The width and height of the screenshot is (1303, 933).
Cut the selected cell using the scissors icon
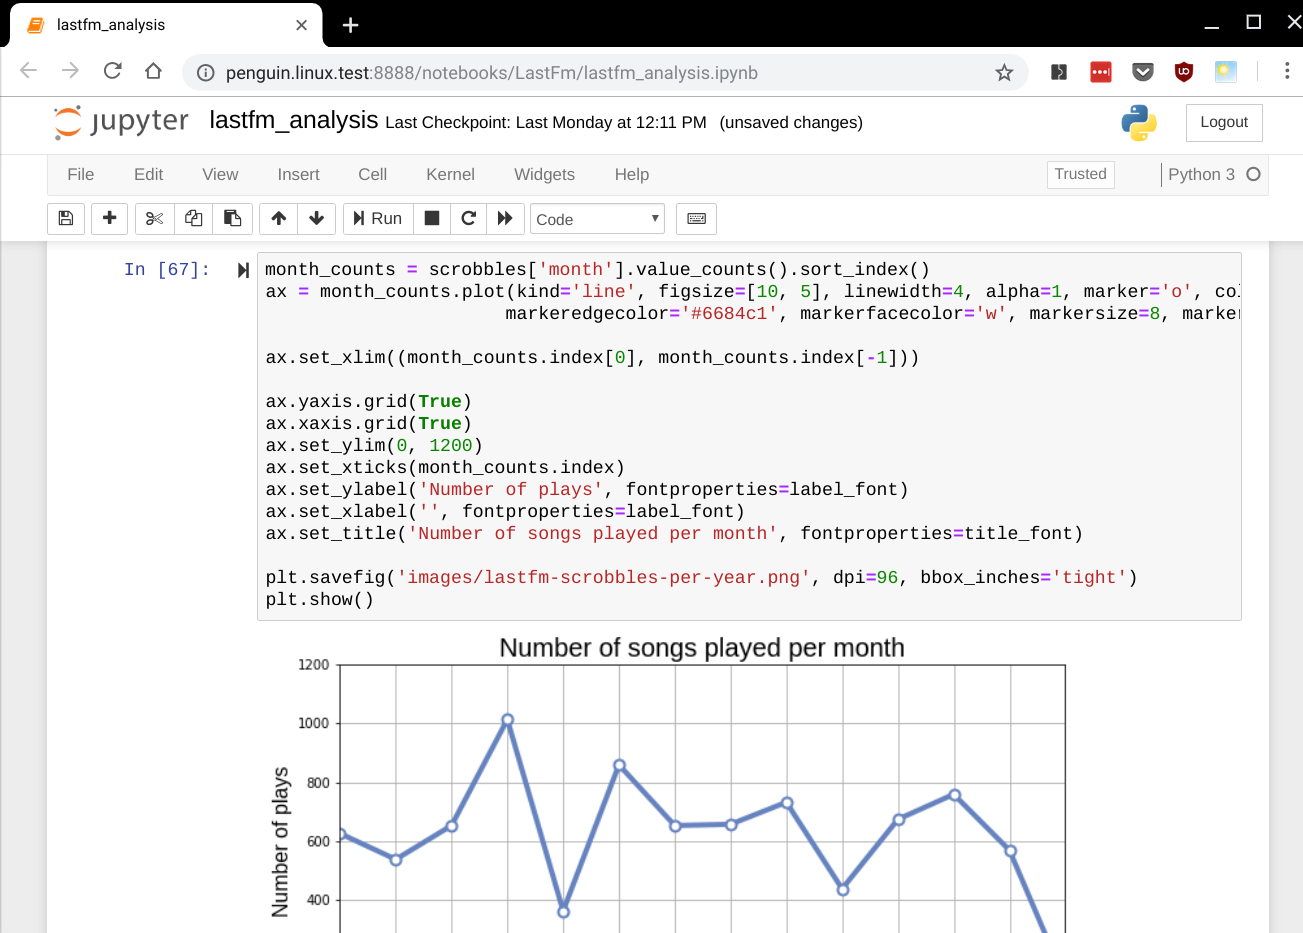pos(154,218)
